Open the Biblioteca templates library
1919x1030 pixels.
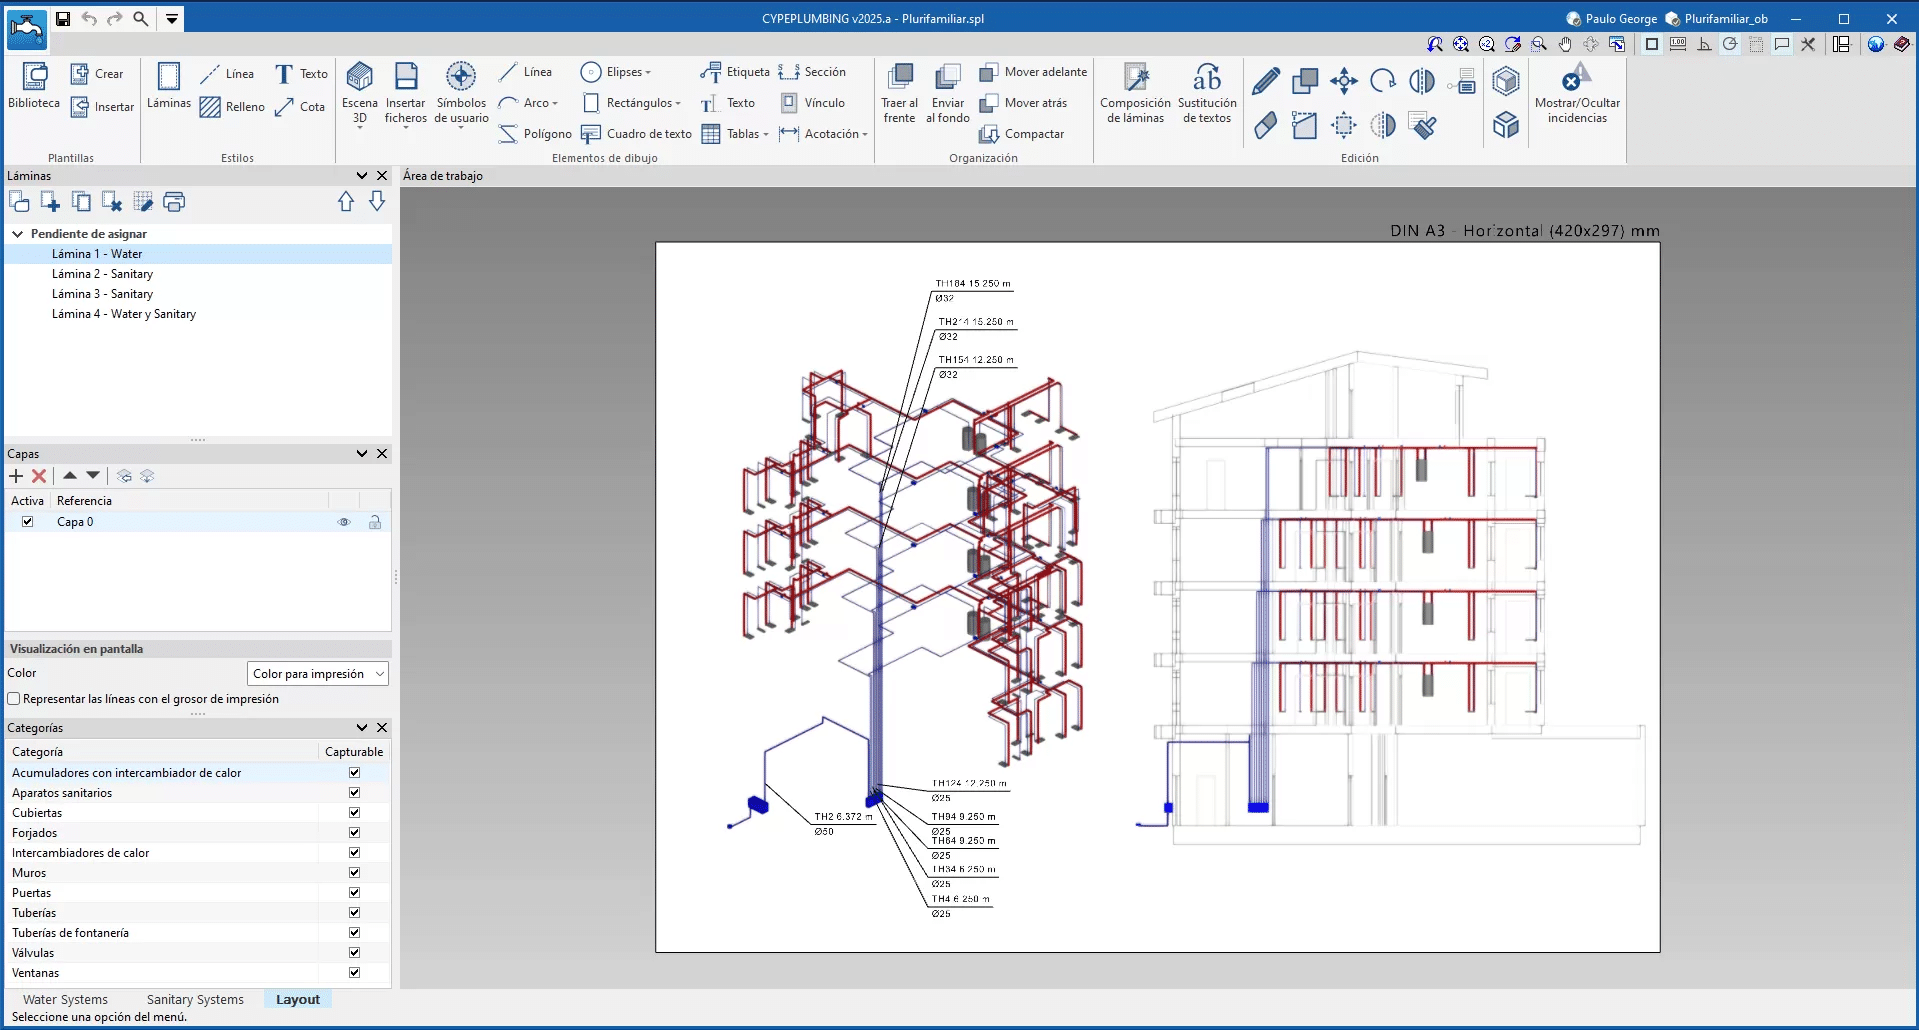click(x=34, y=86)
